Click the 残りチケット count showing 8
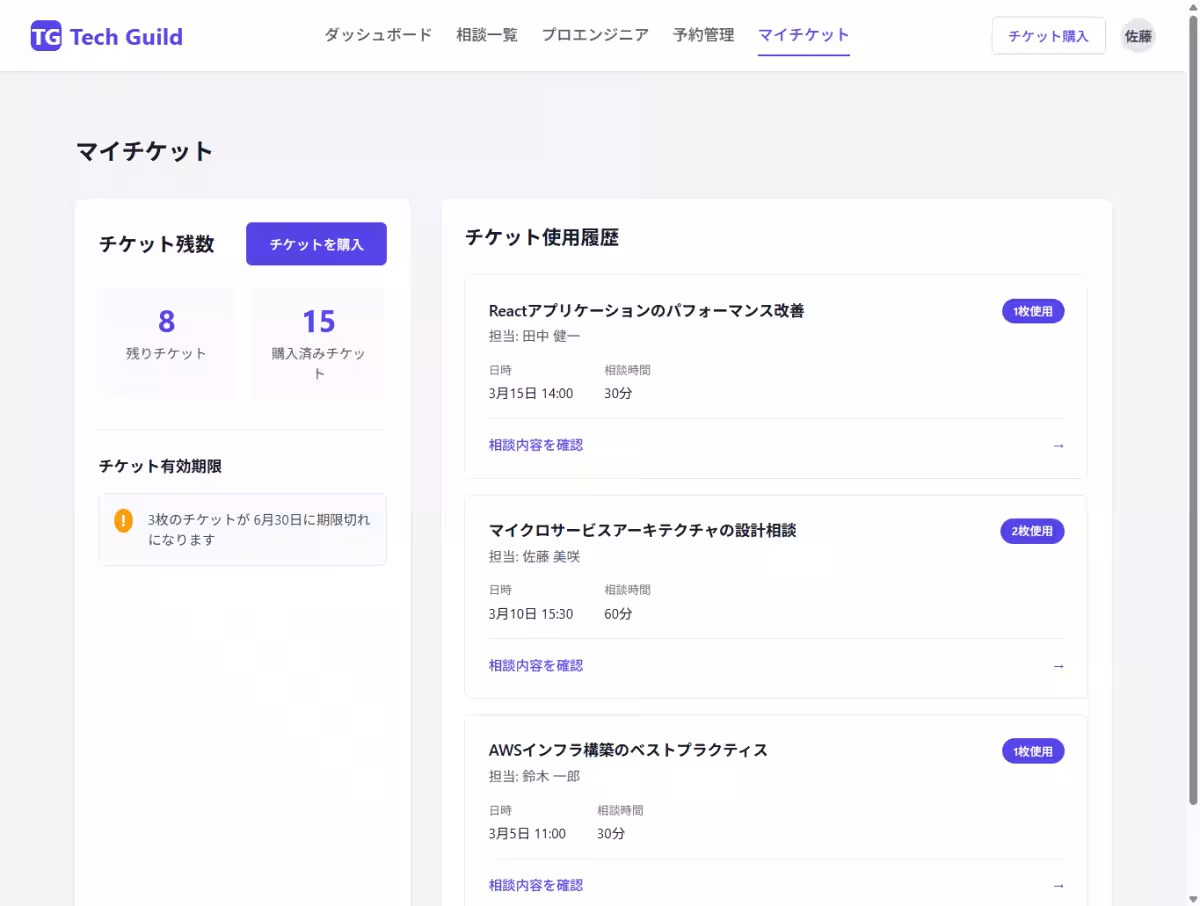This screenshot has height=906, width=1200. (x=165, y=340)
